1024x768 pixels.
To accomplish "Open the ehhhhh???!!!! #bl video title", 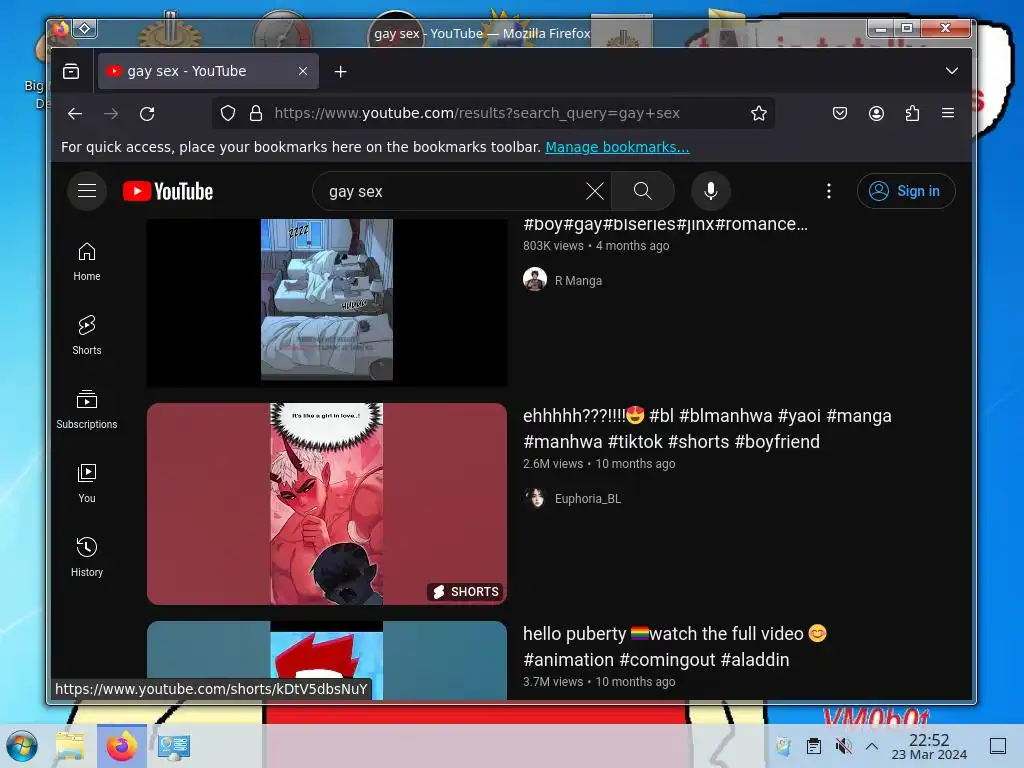I will (x=707, y=428).
